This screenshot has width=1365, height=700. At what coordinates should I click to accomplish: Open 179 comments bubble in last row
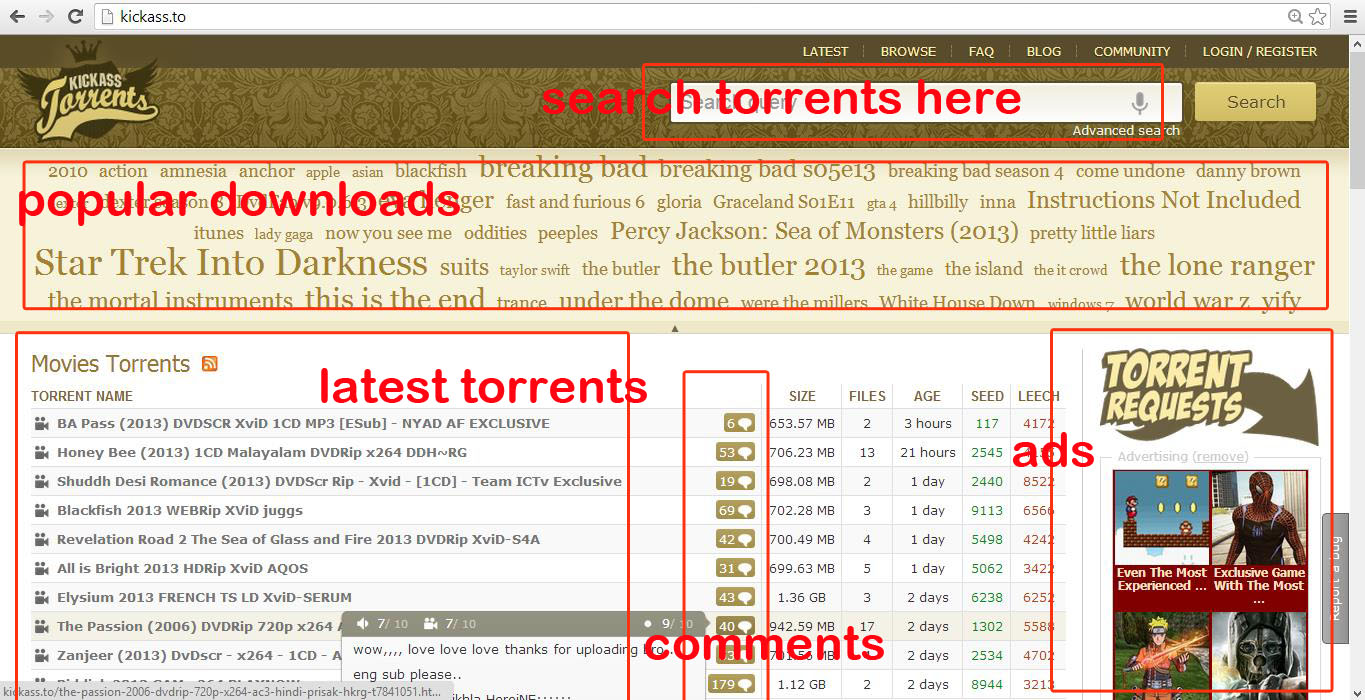tap(731, 684)
